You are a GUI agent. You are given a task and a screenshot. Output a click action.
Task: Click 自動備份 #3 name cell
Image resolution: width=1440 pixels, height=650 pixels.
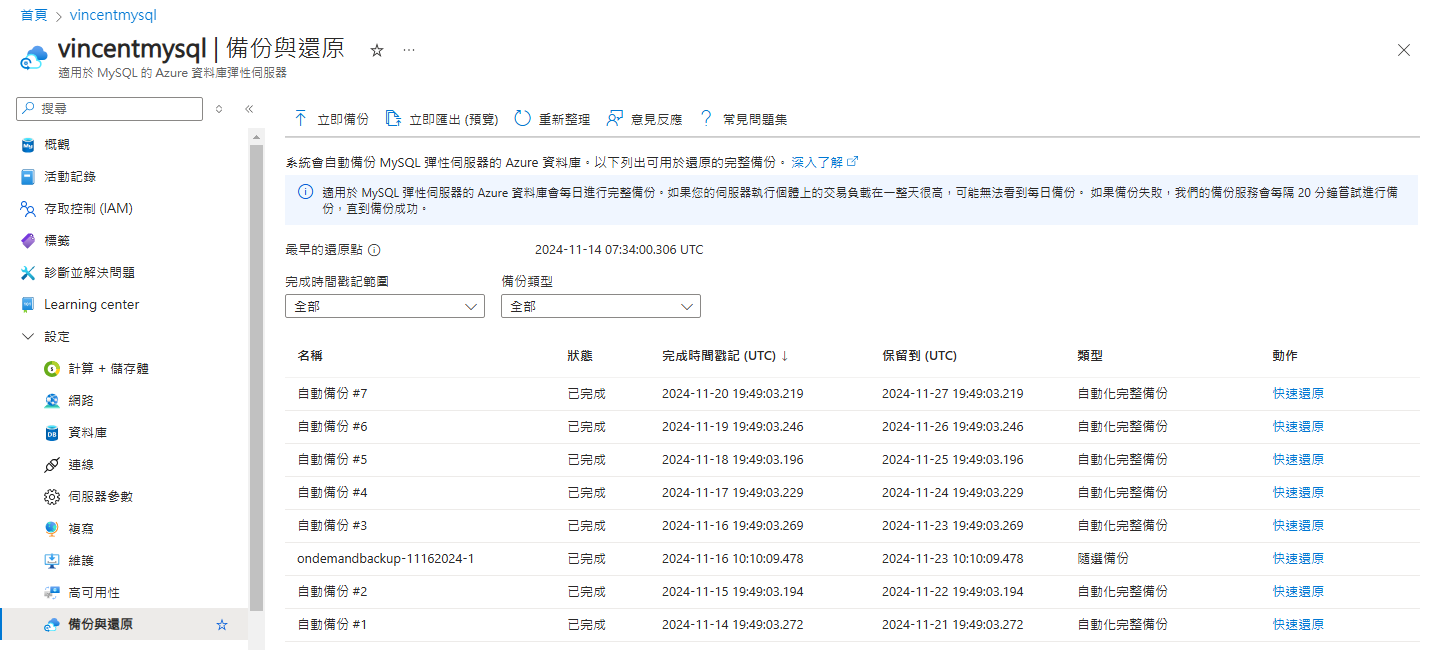point(332,526)
